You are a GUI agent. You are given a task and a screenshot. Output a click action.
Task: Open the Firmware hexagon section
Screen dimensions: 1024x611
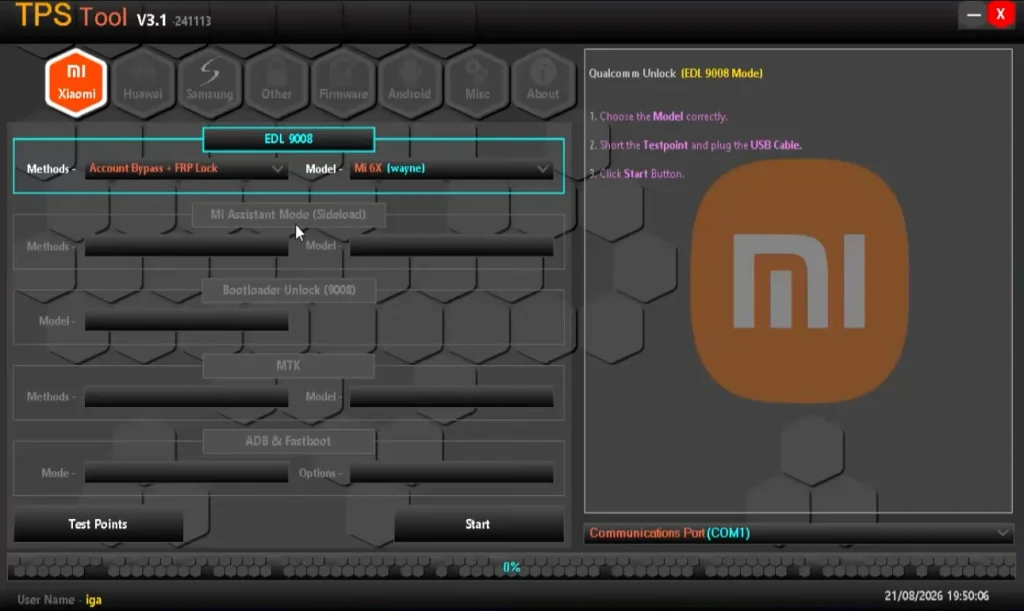(344, 83)
